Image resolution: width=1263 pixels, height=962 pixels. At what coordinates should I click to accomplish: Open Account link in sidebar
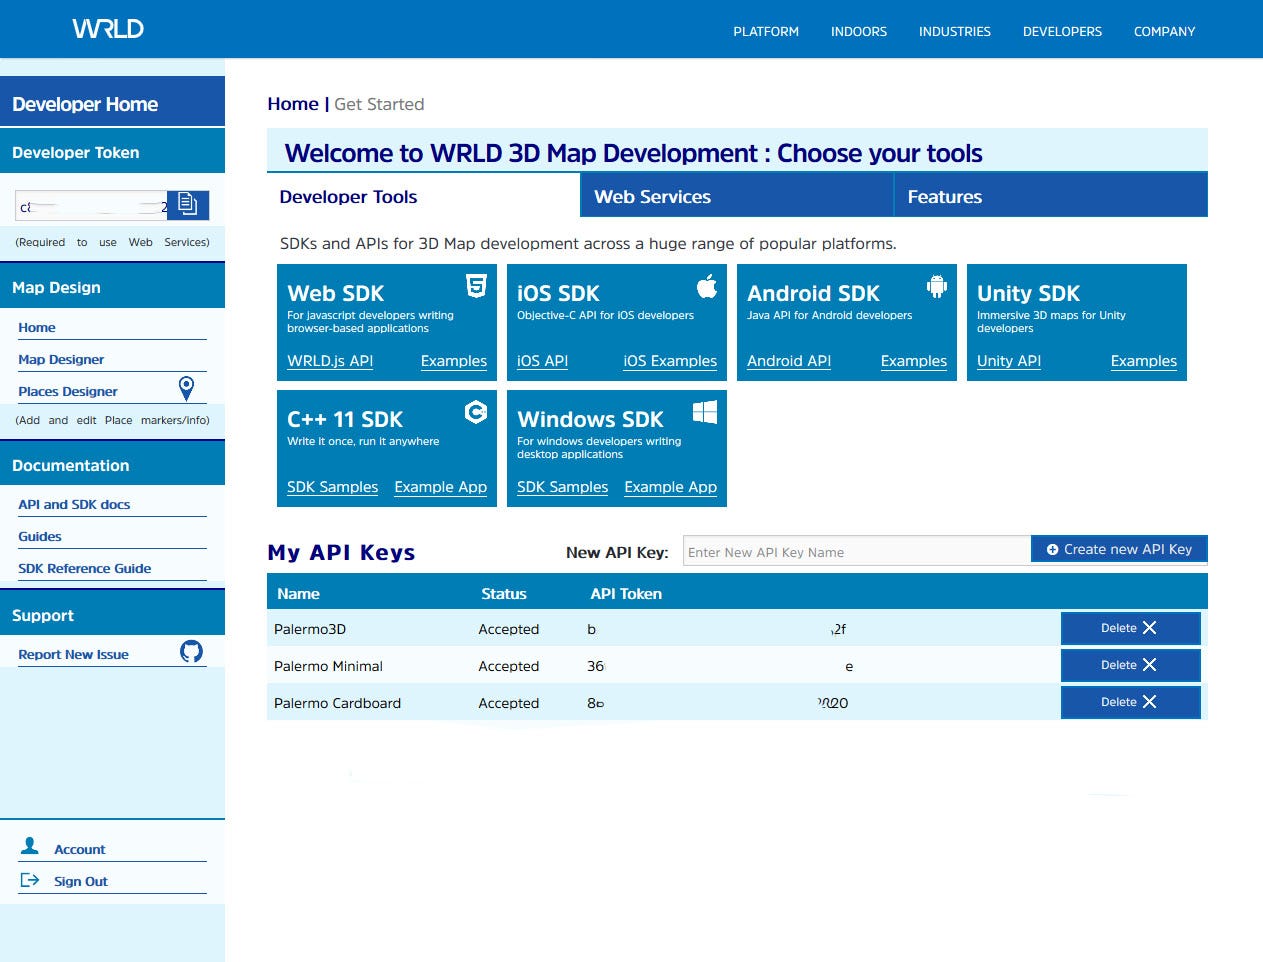[x=80, y=850]
